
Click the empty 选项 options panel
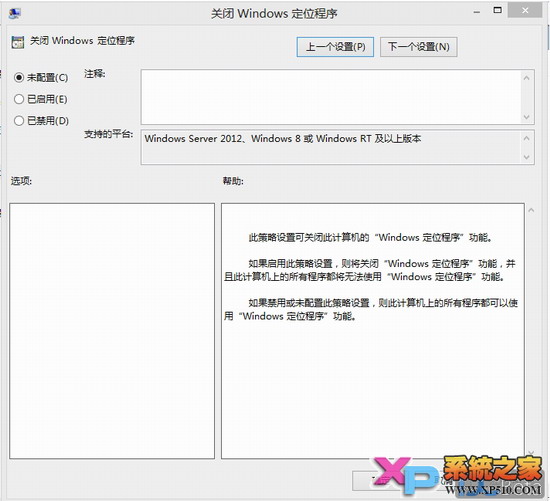tap(112, 331)
